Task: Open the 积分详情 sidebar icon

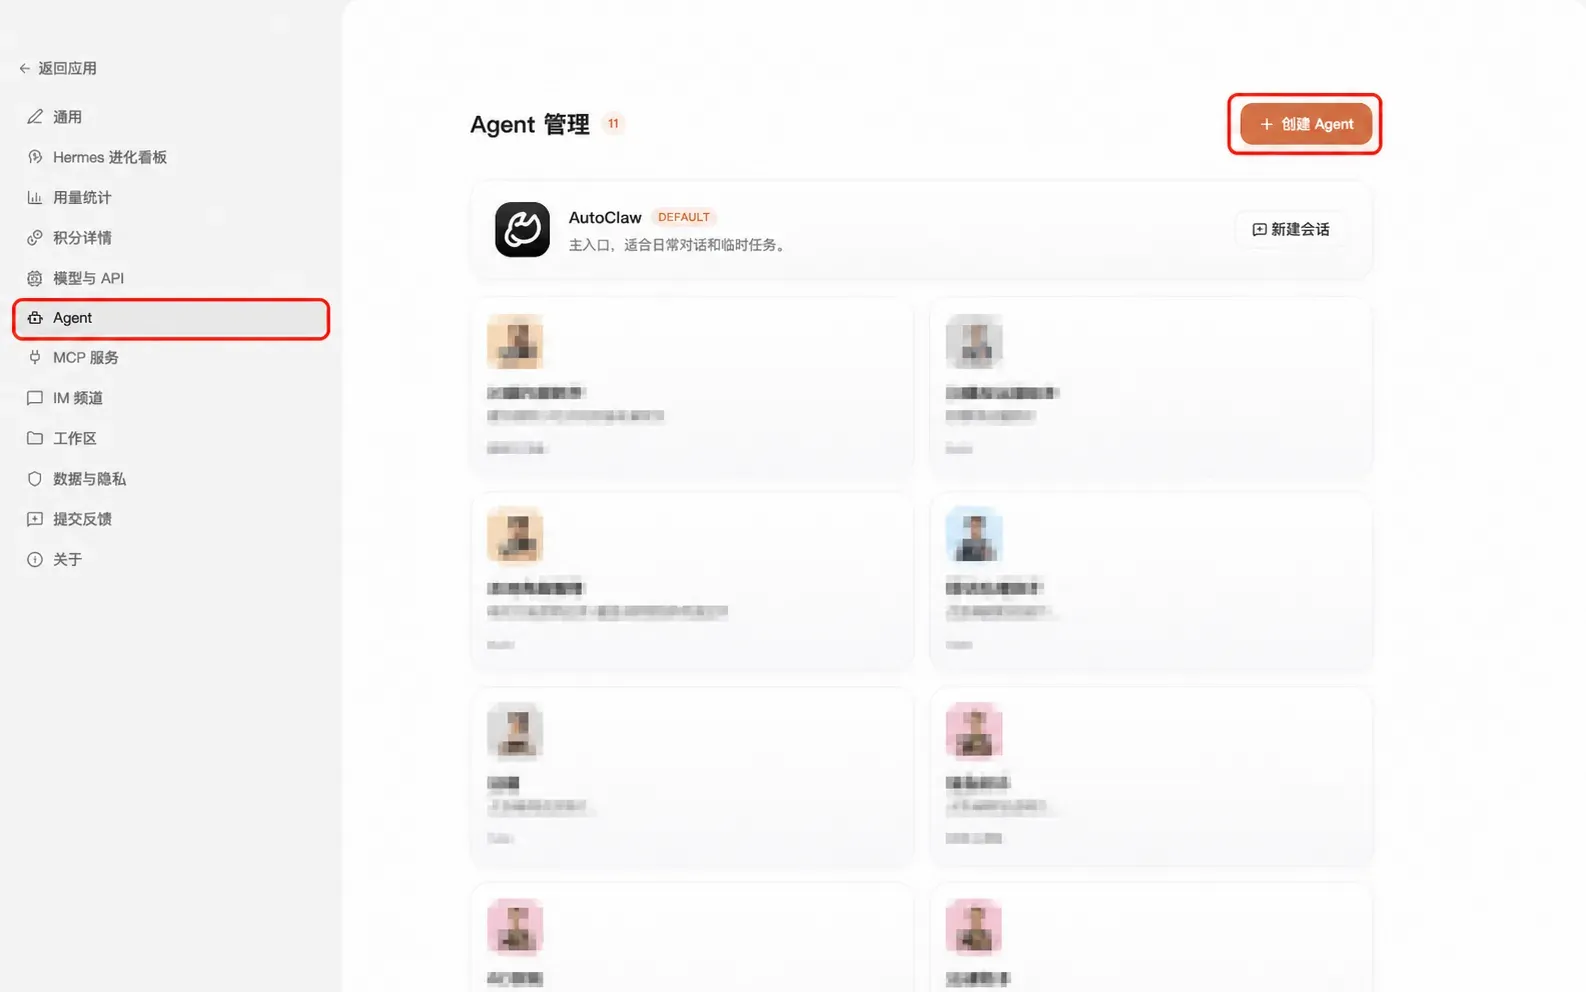Action: pos(35,237)
